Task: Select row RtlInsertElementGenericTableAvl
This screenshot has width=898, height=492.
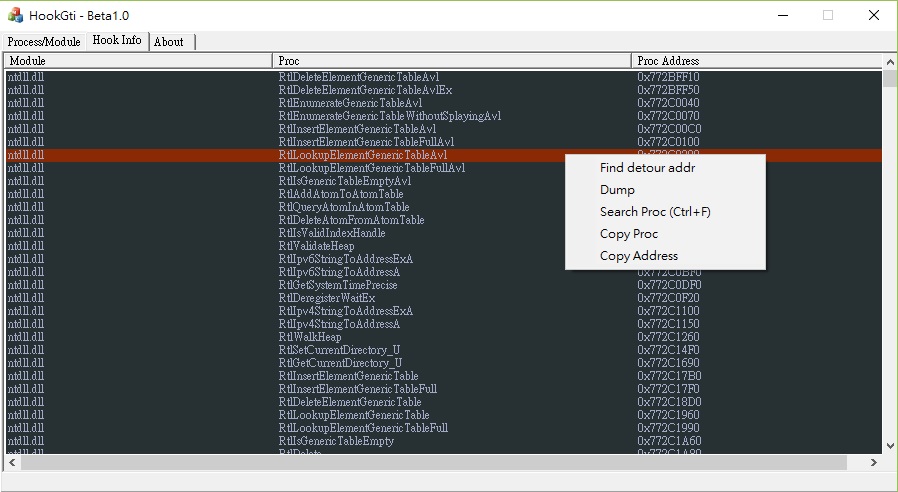Action: (x=444, y=129)
